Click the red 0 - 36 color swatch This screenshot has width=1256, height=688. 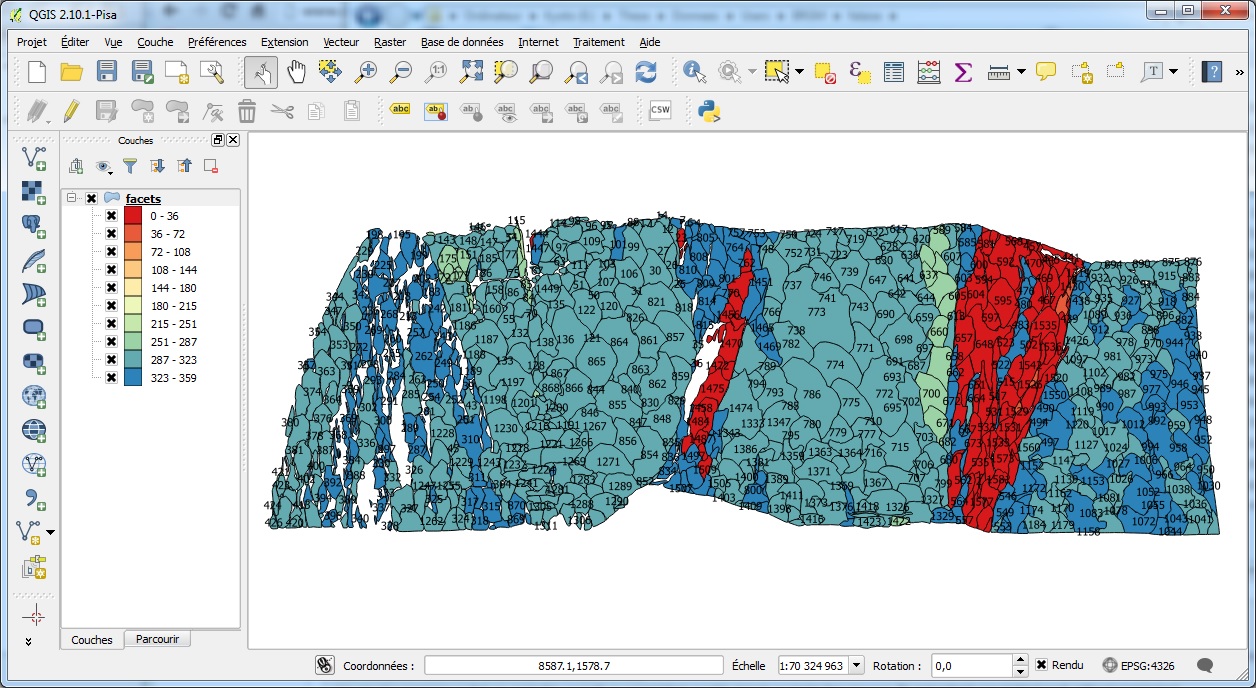pos(133,215)
